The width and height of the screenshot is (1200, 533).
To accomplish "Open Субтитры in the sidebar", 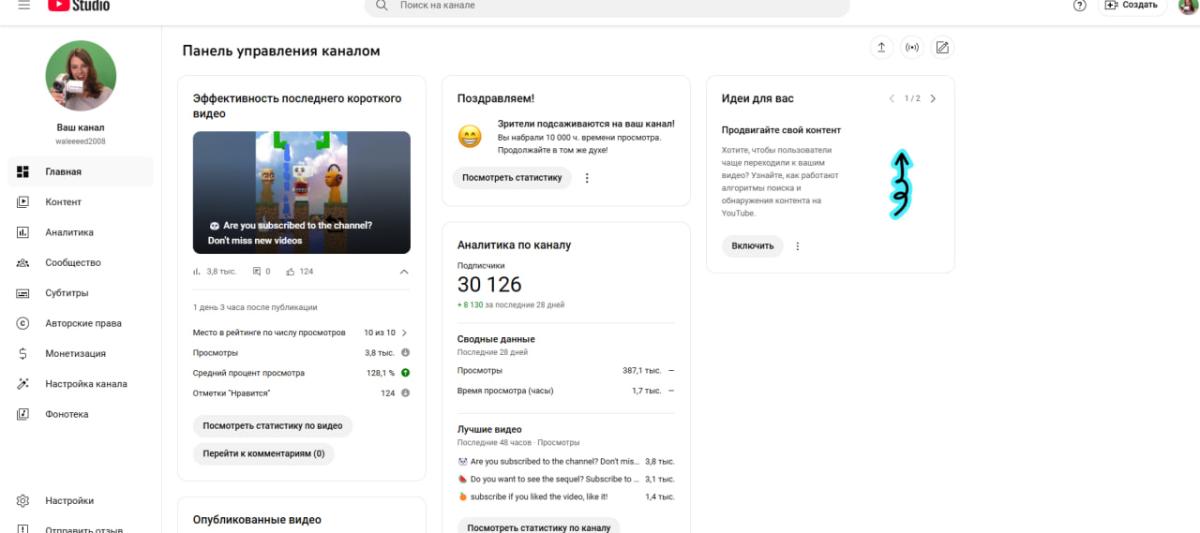I will 80,293.
